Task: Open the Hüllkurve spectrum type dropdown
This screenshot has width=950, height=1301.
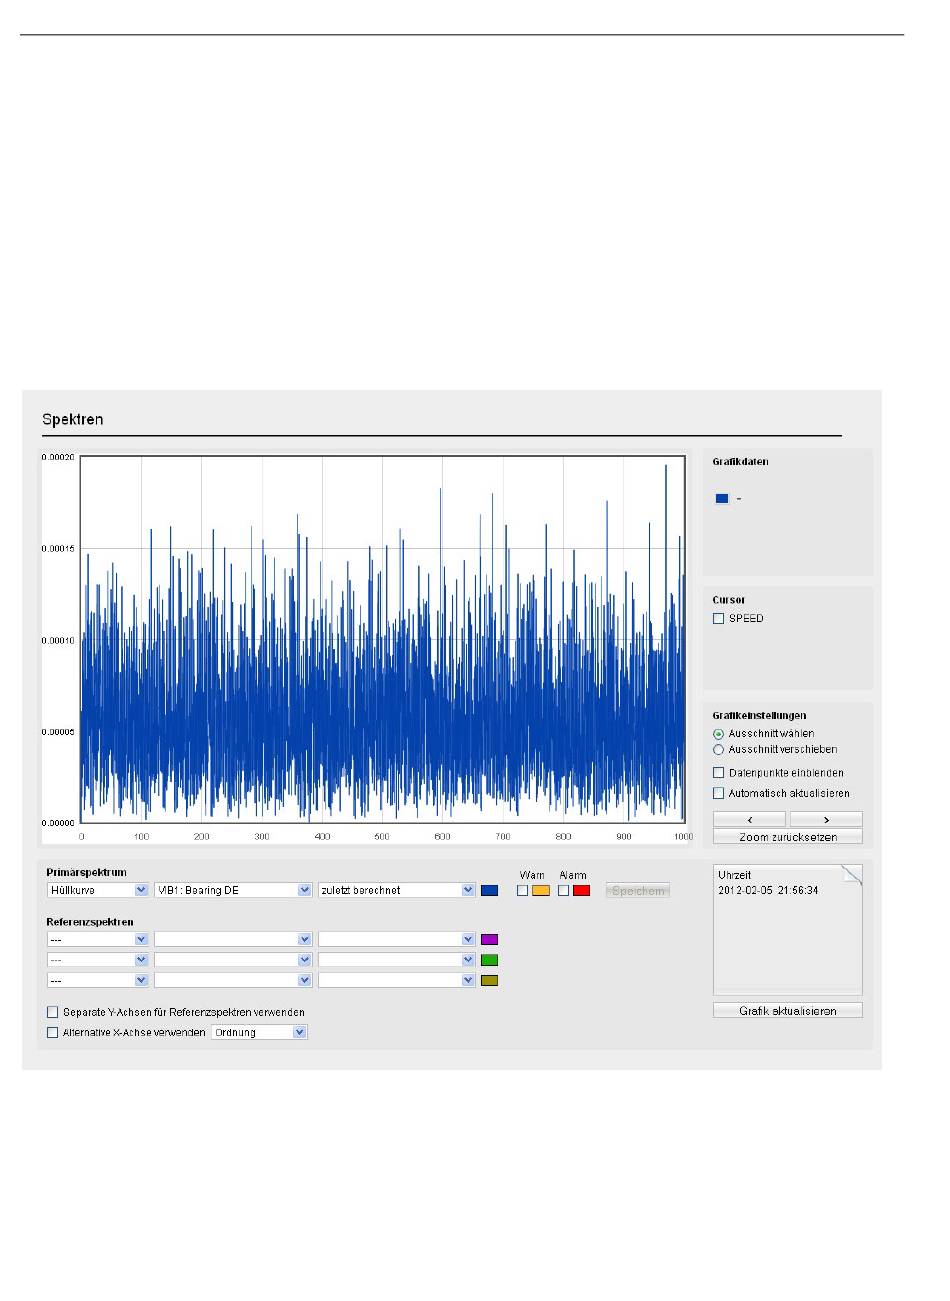Action: (98, 890)
